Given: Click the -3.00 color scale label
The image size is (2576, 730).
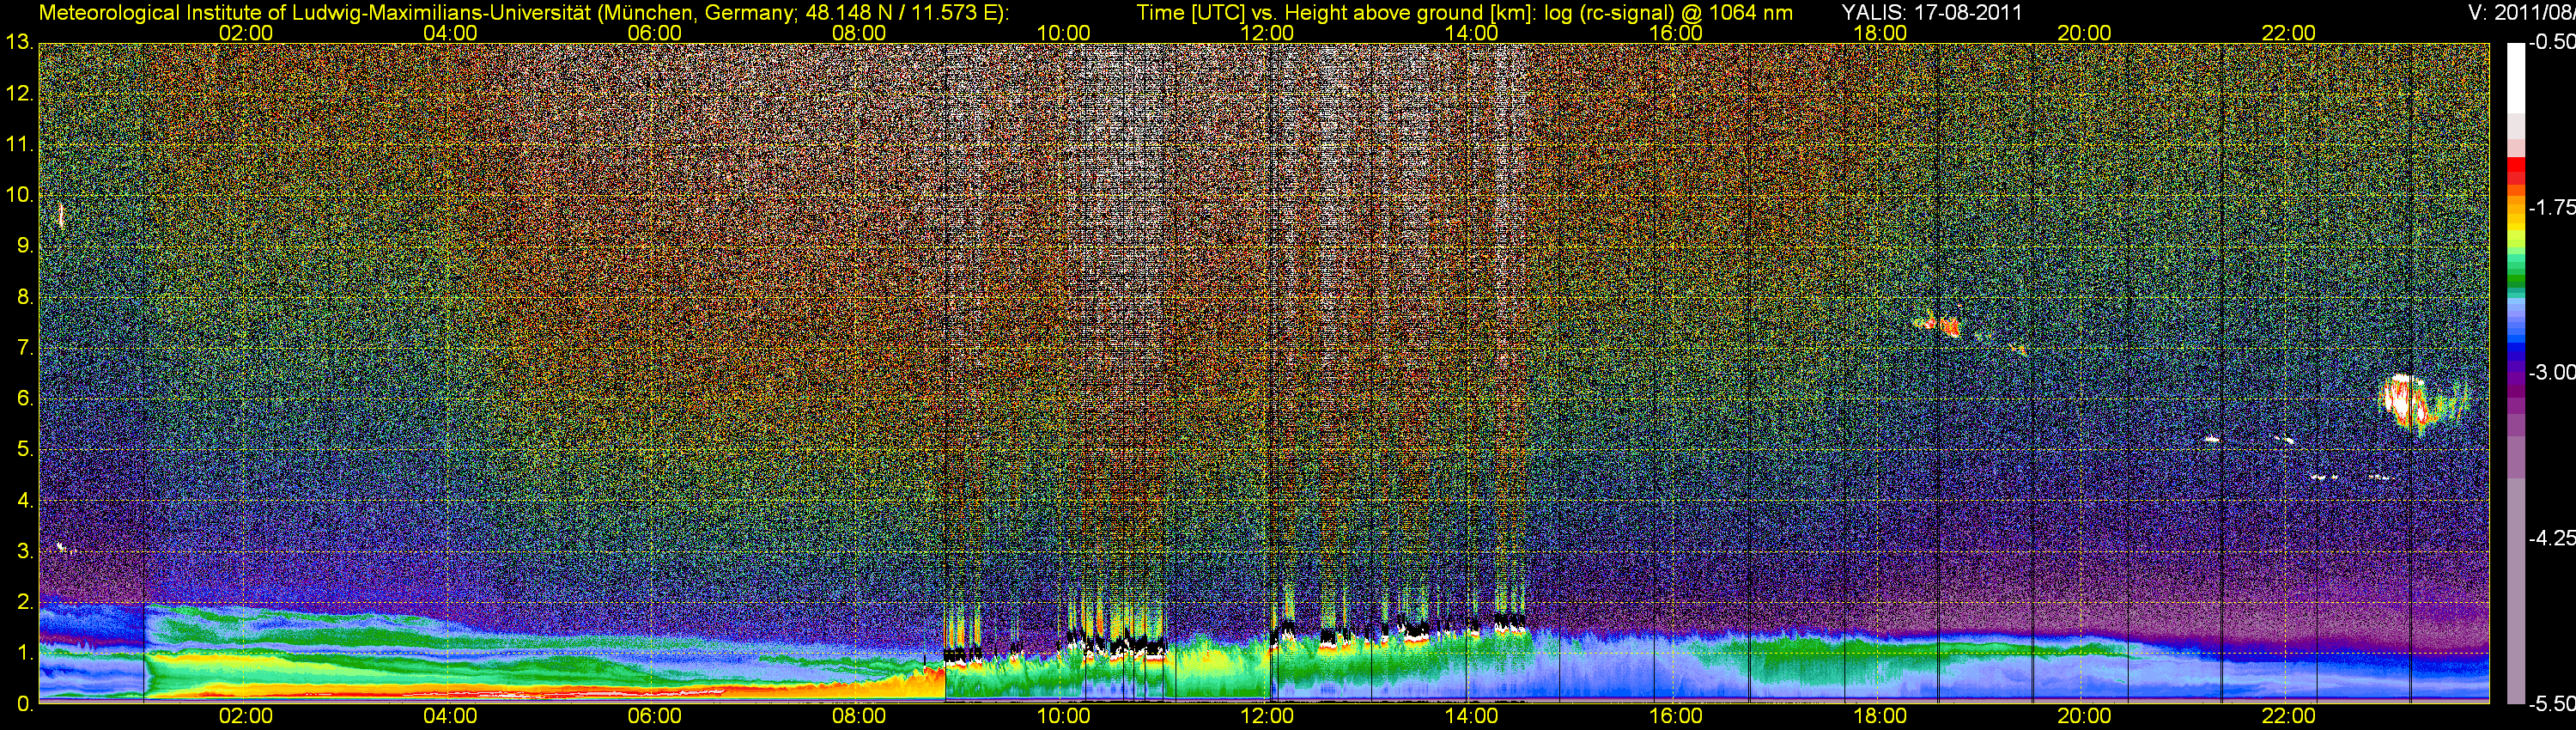Looking at the screenshot, I should click(2551, 372).
